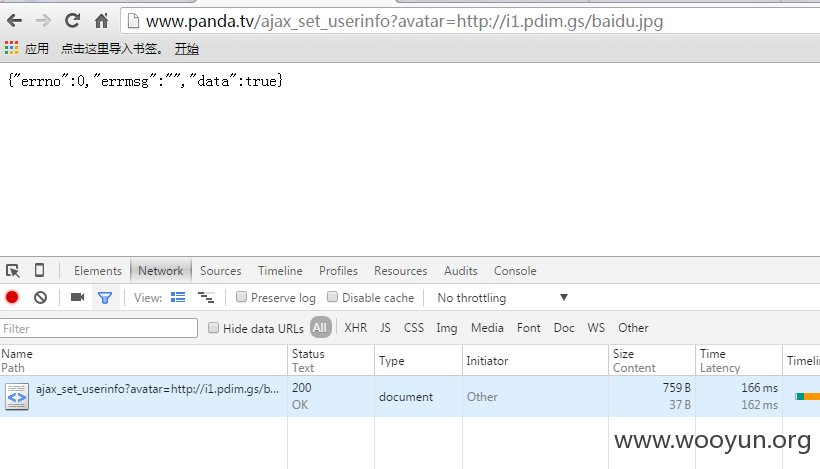Toggle the network filter funnel icon
This screenshot has height=469, width=820.
pyautogui.click(x=105, y=298)
